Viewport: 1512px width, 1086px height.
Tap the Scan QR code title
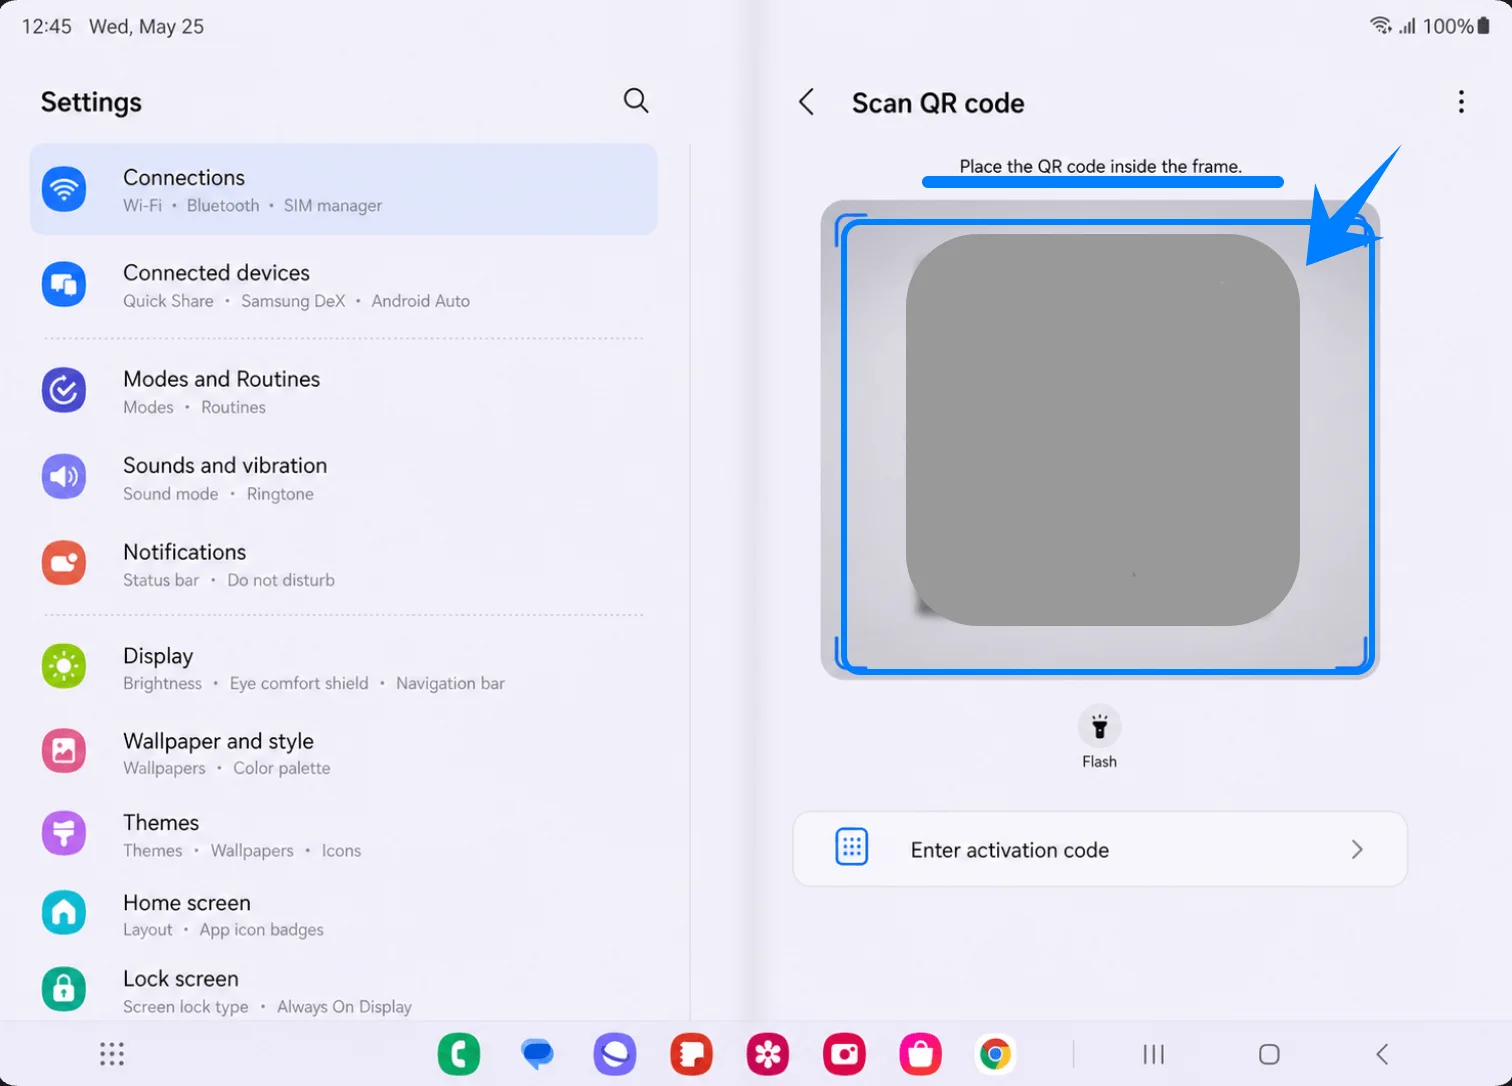tap(938, 103)
